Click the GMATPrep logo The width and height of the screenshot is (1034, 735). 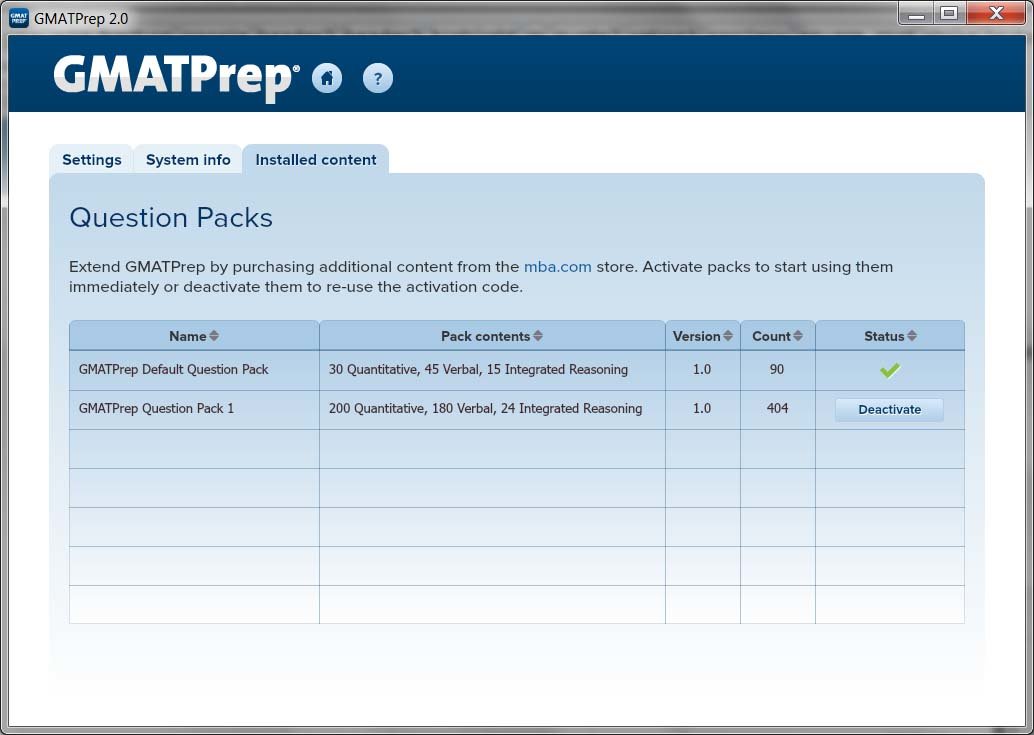click(x=176, y=76)
